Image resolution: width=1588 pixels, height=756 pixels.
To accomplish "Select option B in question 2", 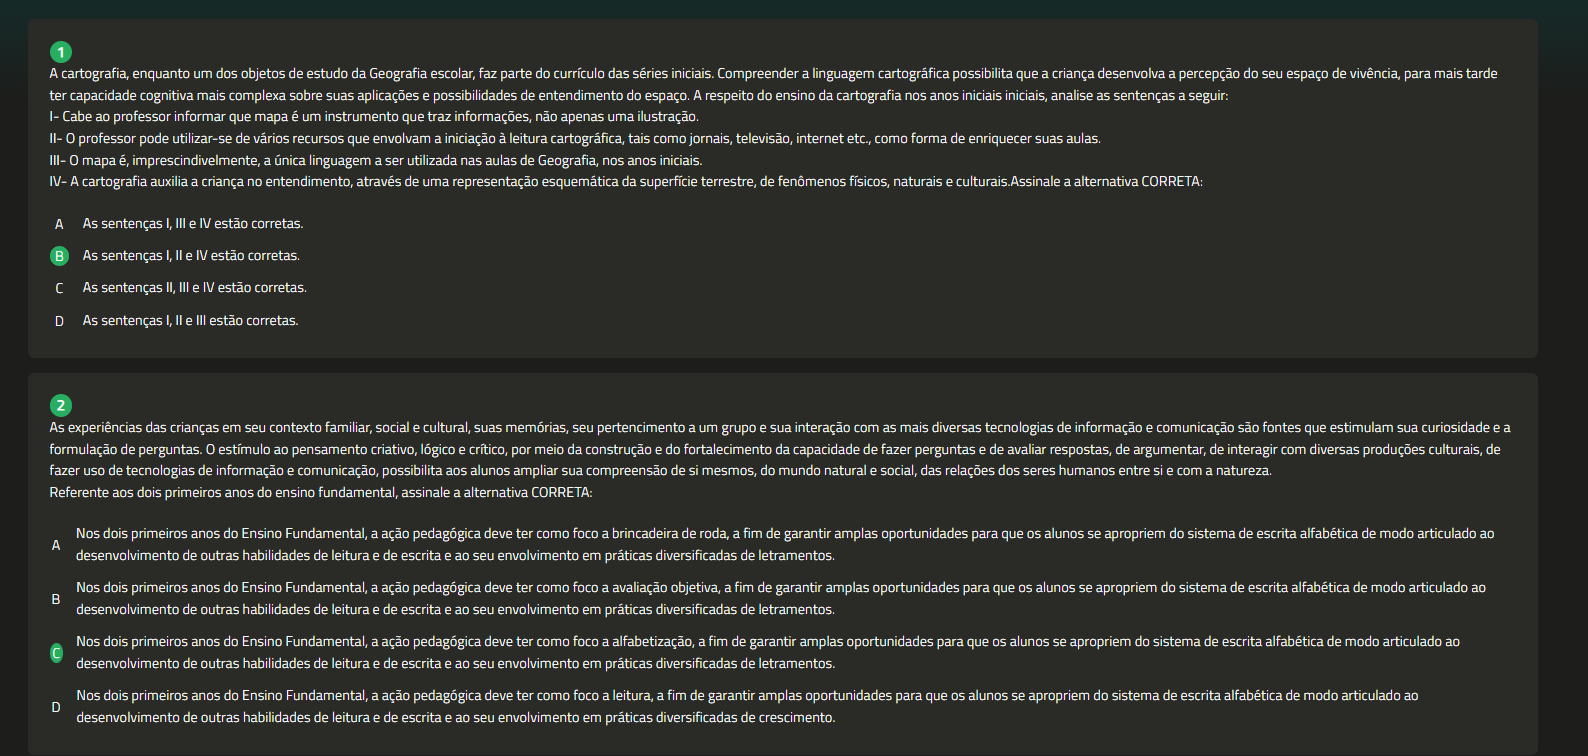I will click(x=56, y=599).
